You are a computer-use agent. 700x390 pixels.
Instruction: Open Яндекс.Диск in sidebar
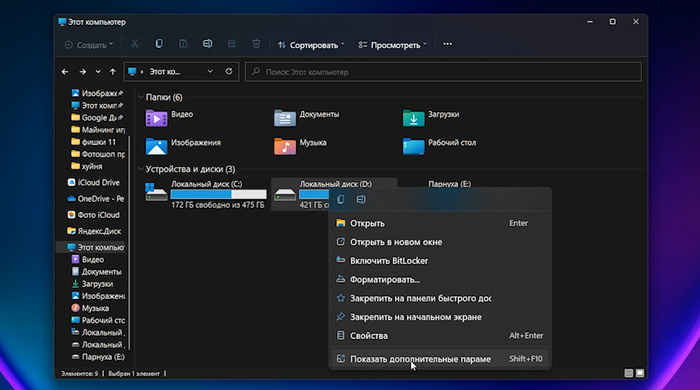pos(94,231)
